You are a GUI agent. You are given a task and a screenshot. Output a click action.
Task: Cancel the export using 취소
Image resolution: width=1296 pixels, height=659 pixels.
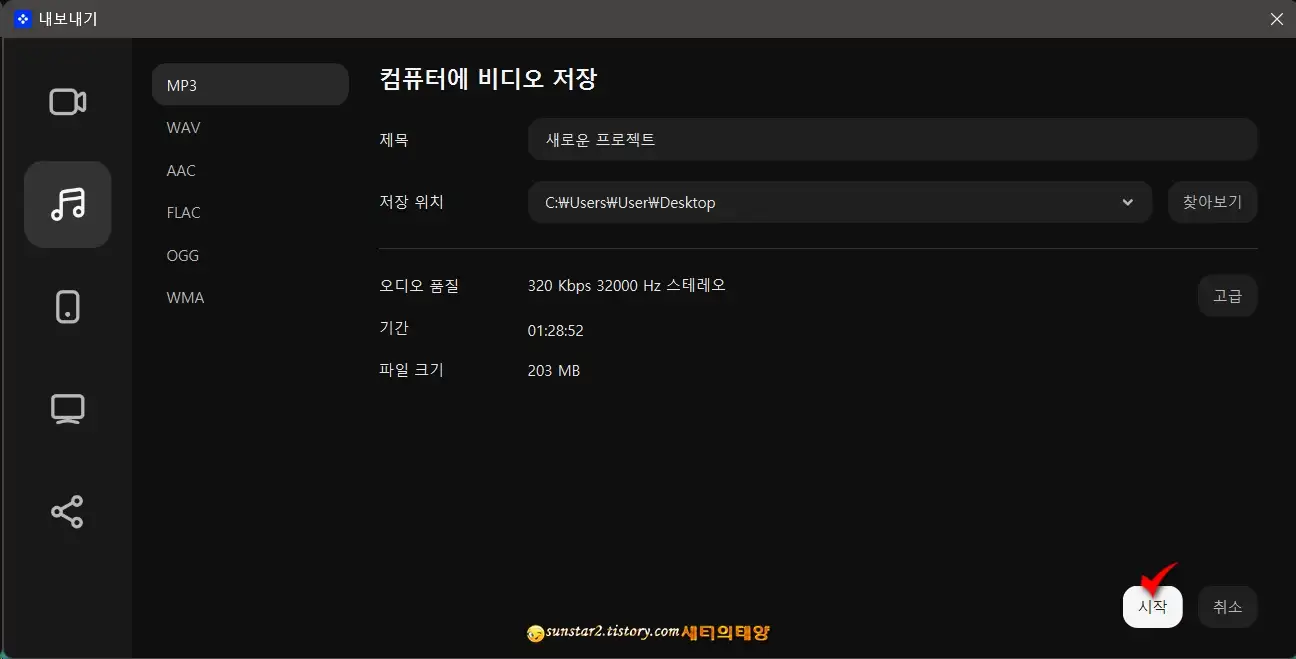[1227, 606]
